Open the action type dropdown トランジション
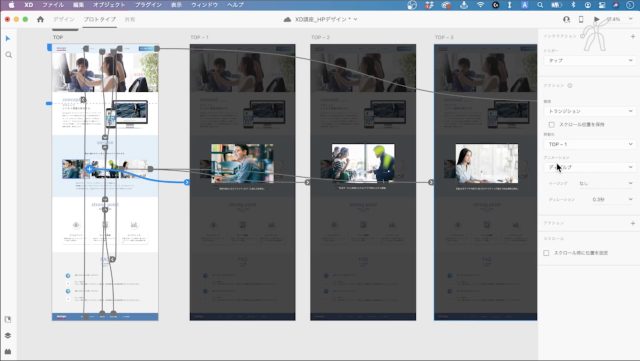Image resolution: width=640 pixels, height=361 pixels. pos(589,111)
